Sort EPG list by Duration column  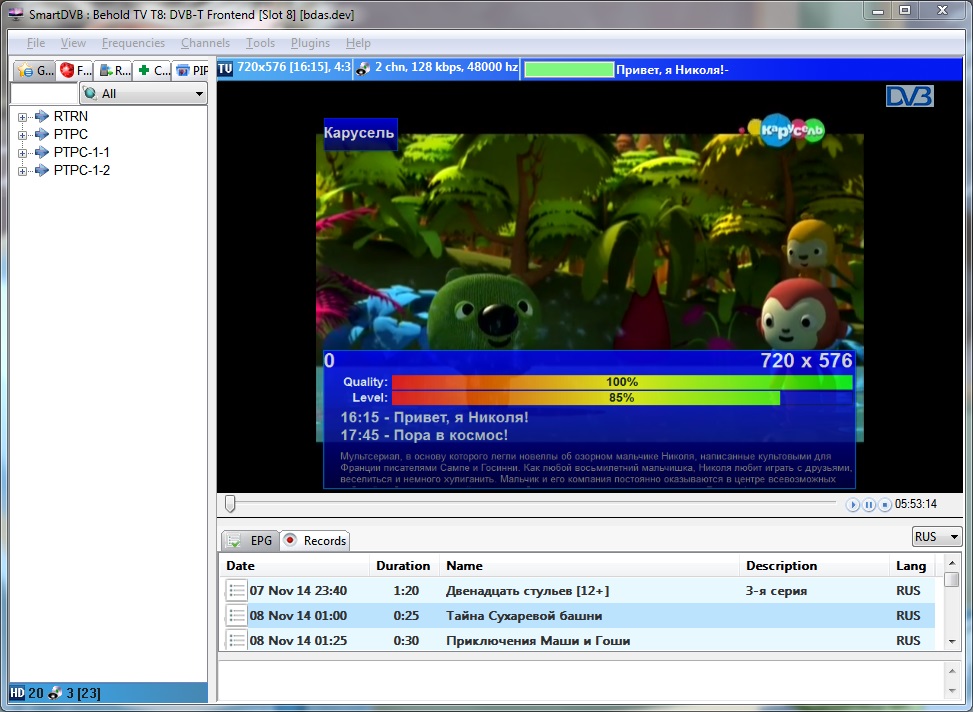tap(403, 566)
